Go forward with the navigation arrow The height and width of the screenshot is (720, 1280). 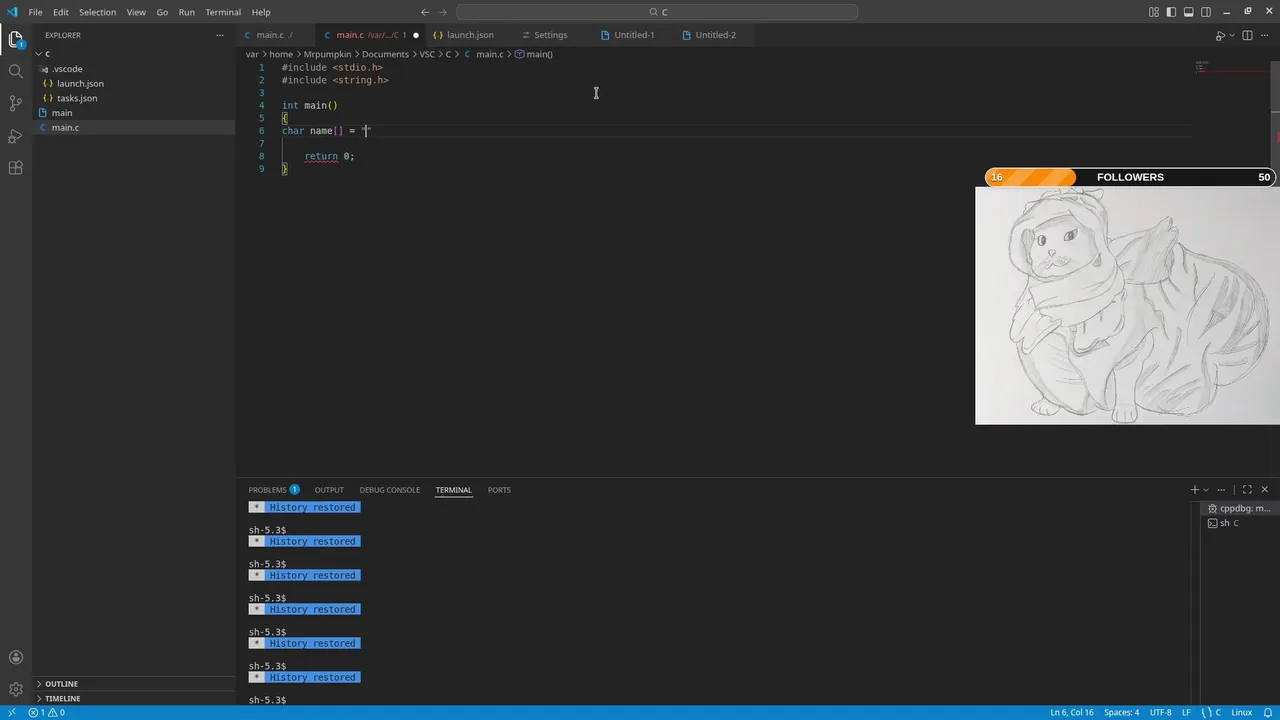tap(443, 12)
